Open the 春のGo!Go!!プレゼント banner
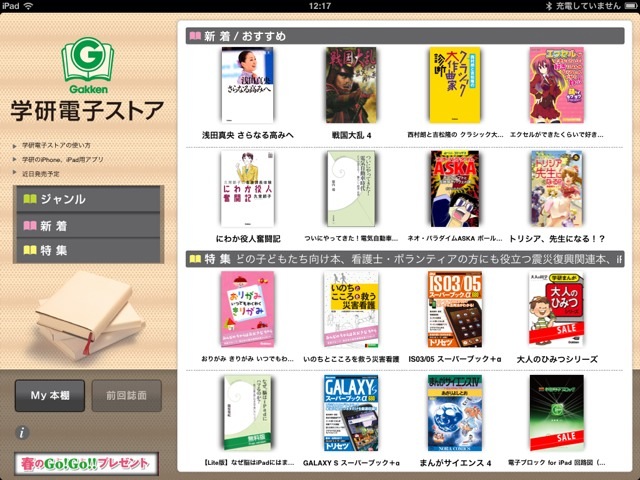This screenshot has width=640, height=480. click(86, 464)
